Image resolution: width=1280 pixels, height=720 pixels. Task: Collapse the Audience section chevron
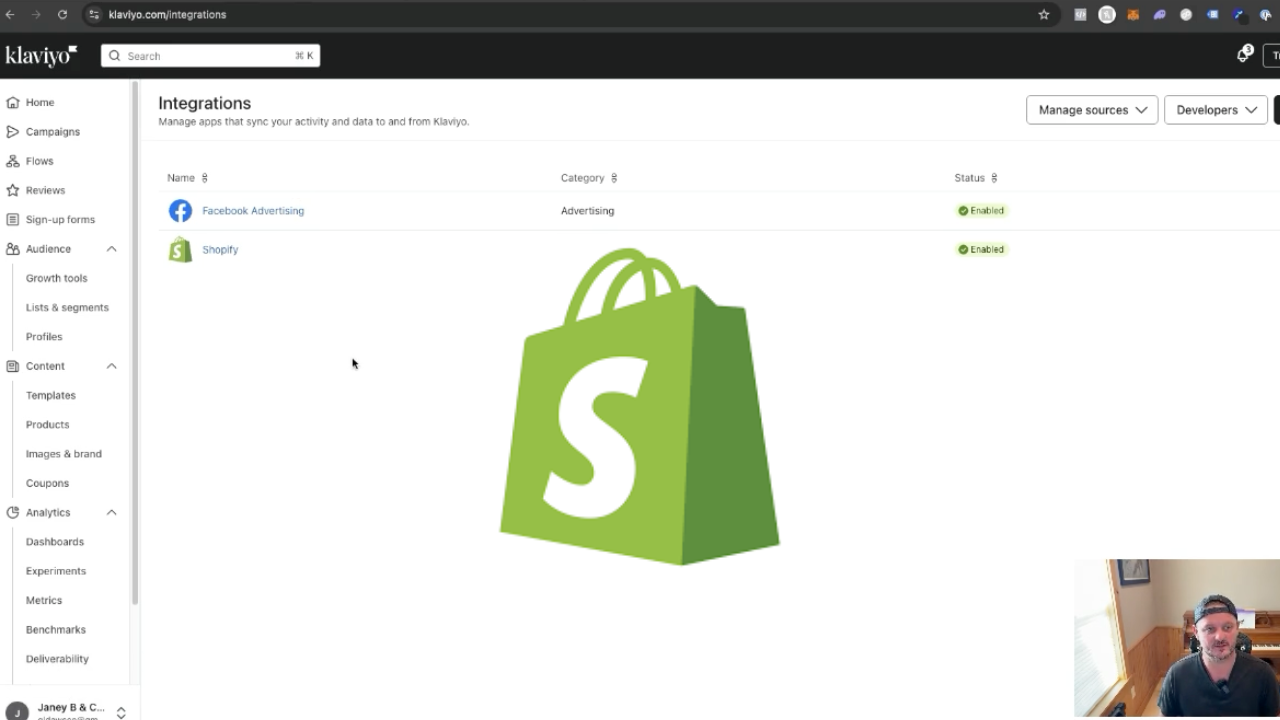point(112,249)
